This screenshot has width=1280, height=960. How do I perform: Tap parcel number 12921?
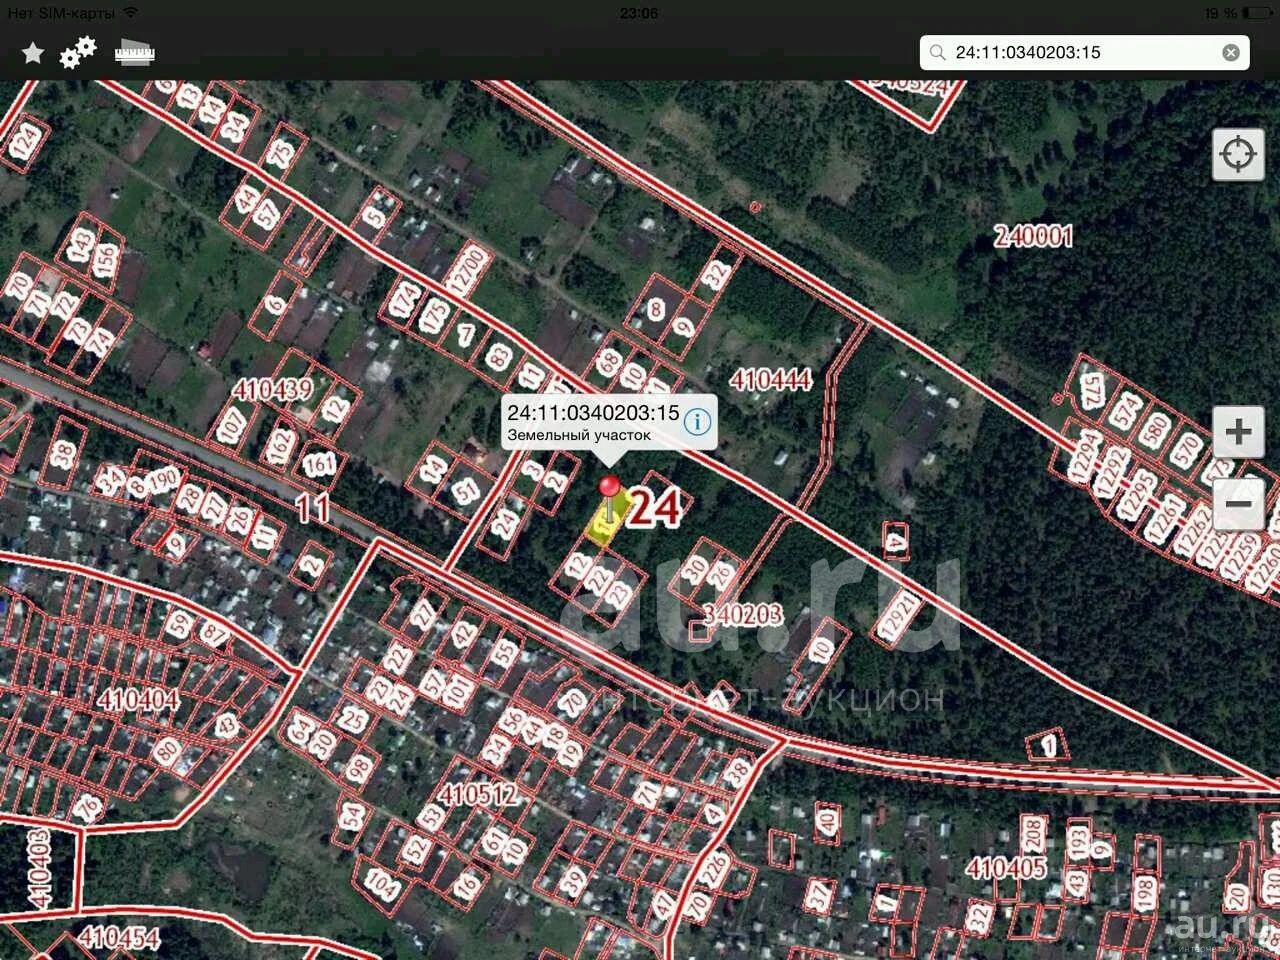898,618
